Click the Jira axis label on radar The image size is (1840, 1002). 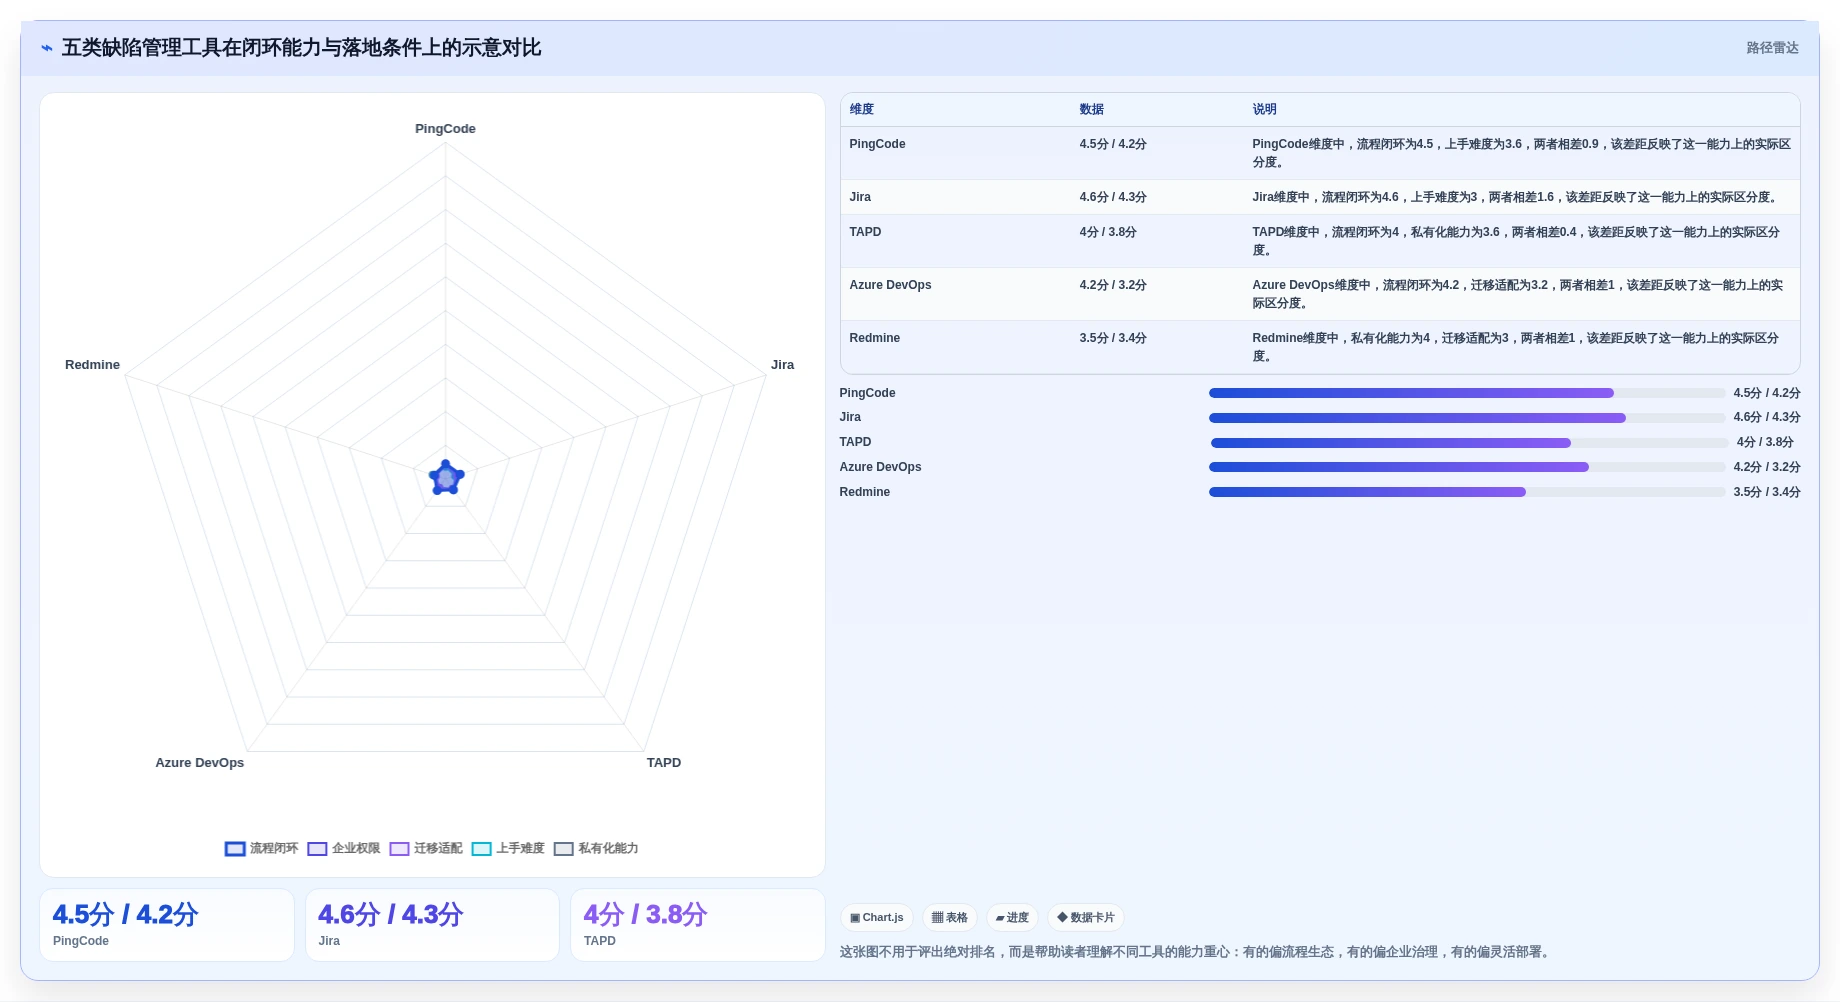tap(782, 365)
